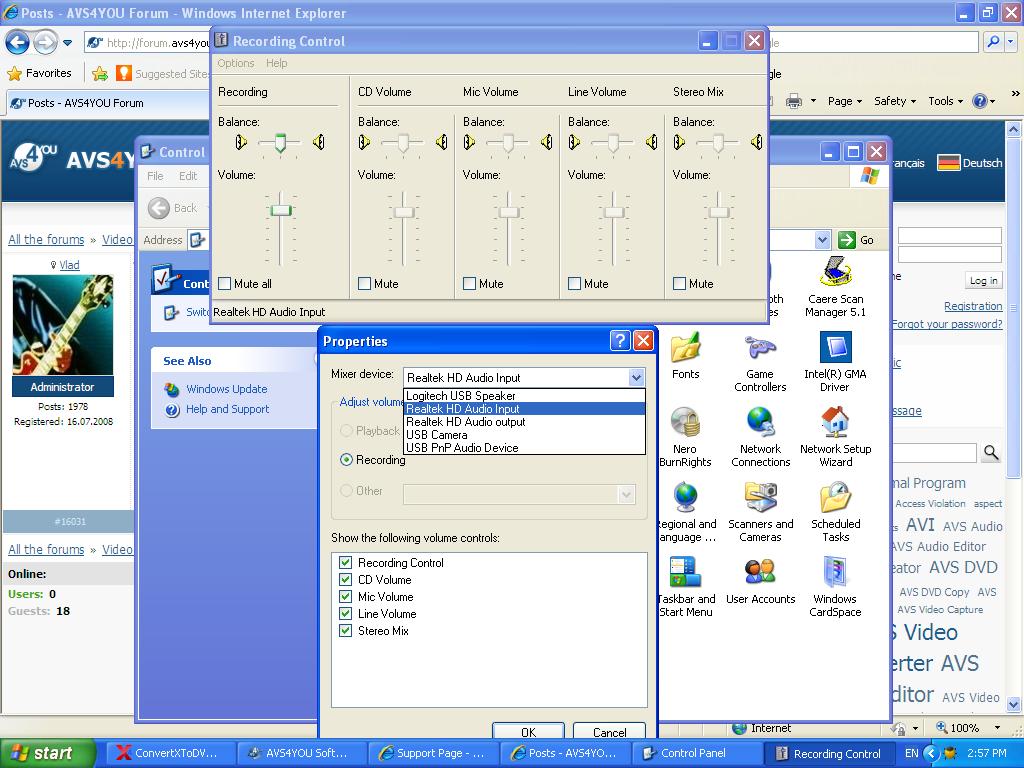Open the Registration link
This screenshot has height=768, width=1024.
973,306
